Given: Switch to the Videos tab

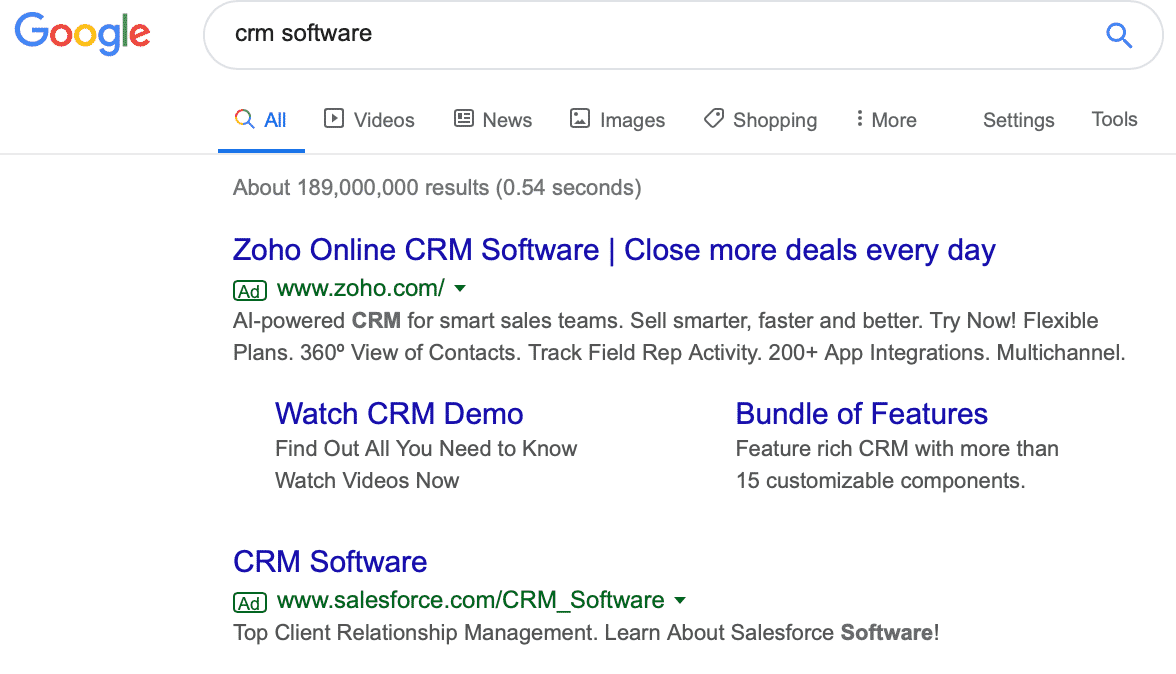Looking at the screenshot, I should point(369,120).
